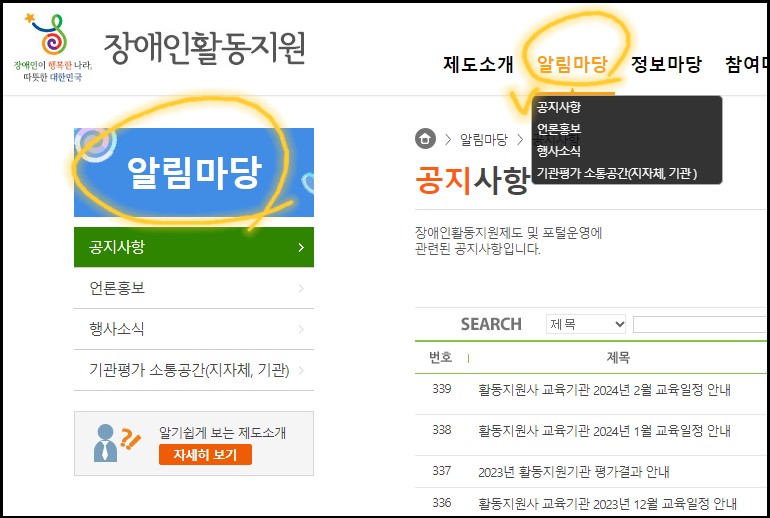Open the 알림마당 top menu
Viewport: 770px width, 518px height.
[572, 64]
